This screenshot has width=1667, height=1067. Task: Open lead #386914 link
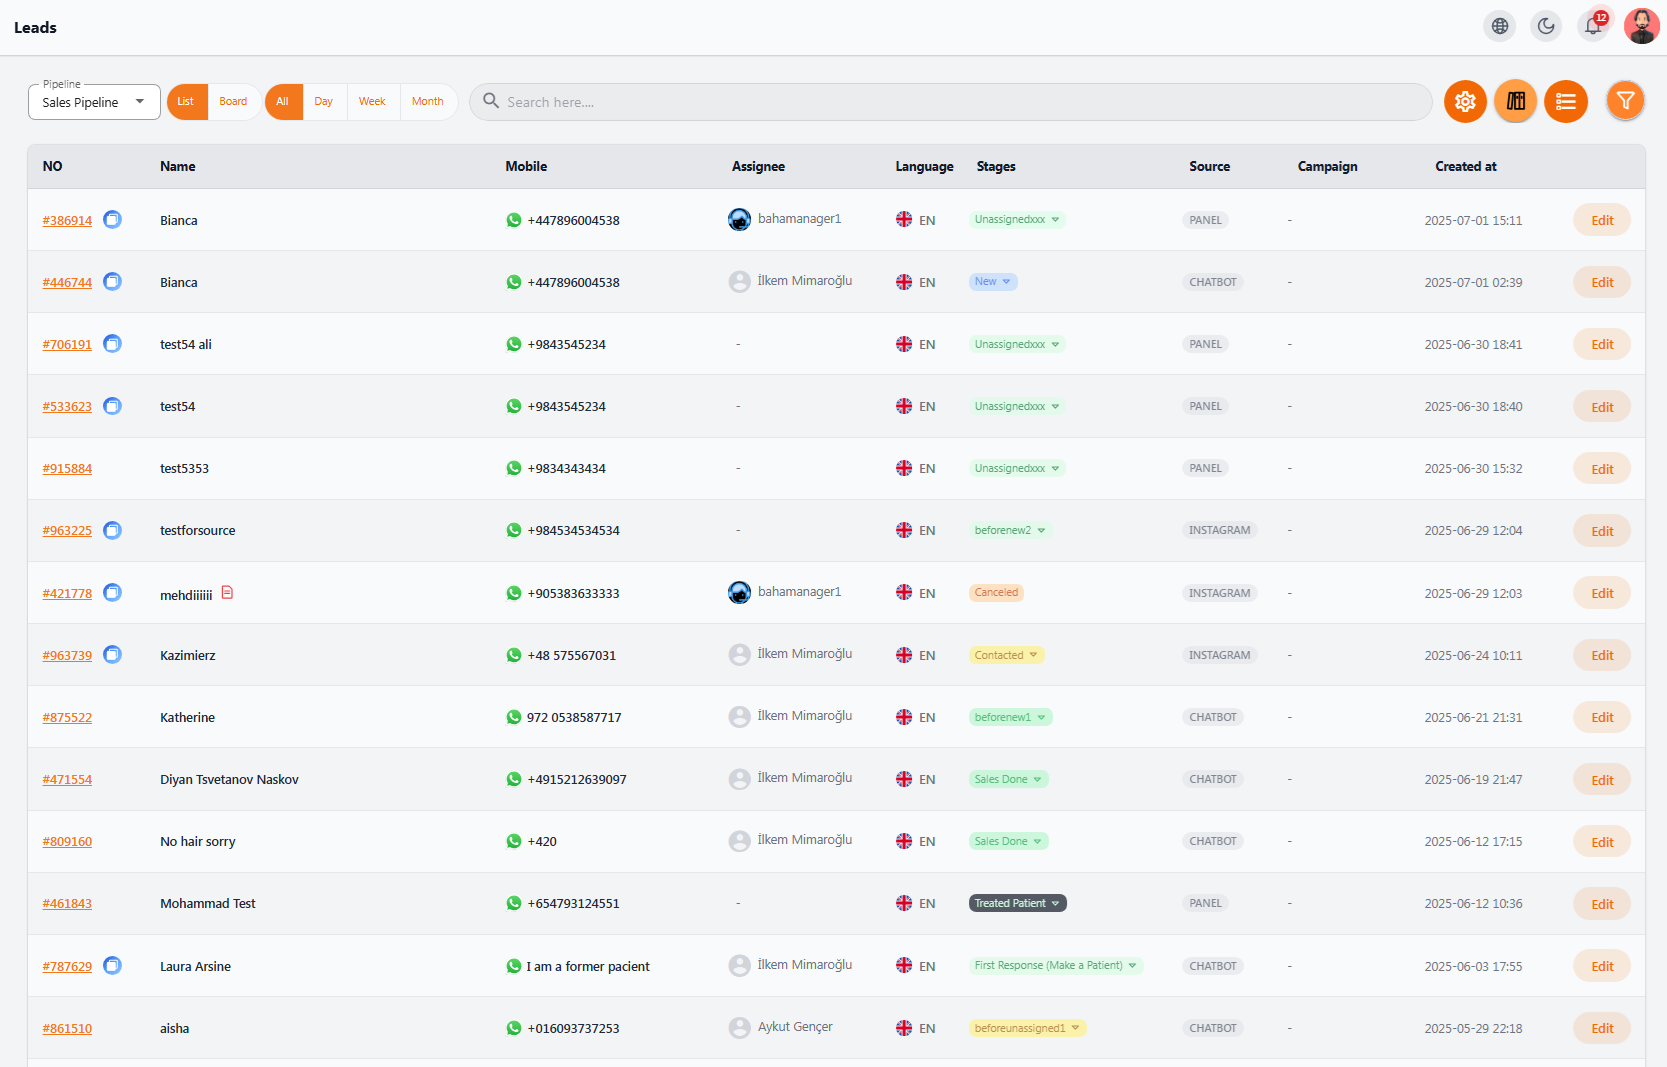click(x=67, y=220)
